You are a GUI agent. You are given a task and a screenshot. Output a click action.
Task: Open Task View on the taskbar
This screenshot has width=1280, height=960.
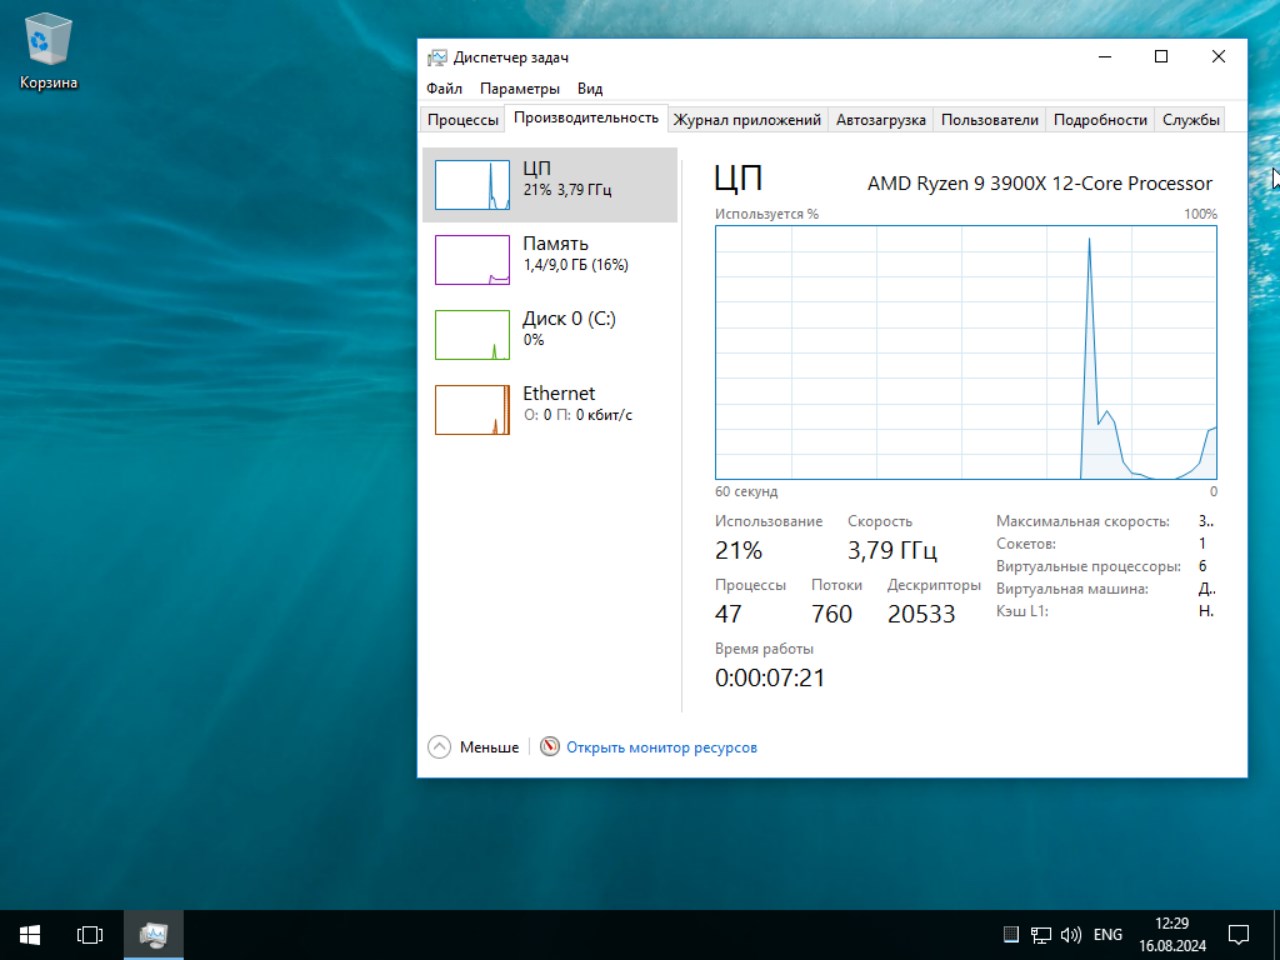click(x=90, y=935)
